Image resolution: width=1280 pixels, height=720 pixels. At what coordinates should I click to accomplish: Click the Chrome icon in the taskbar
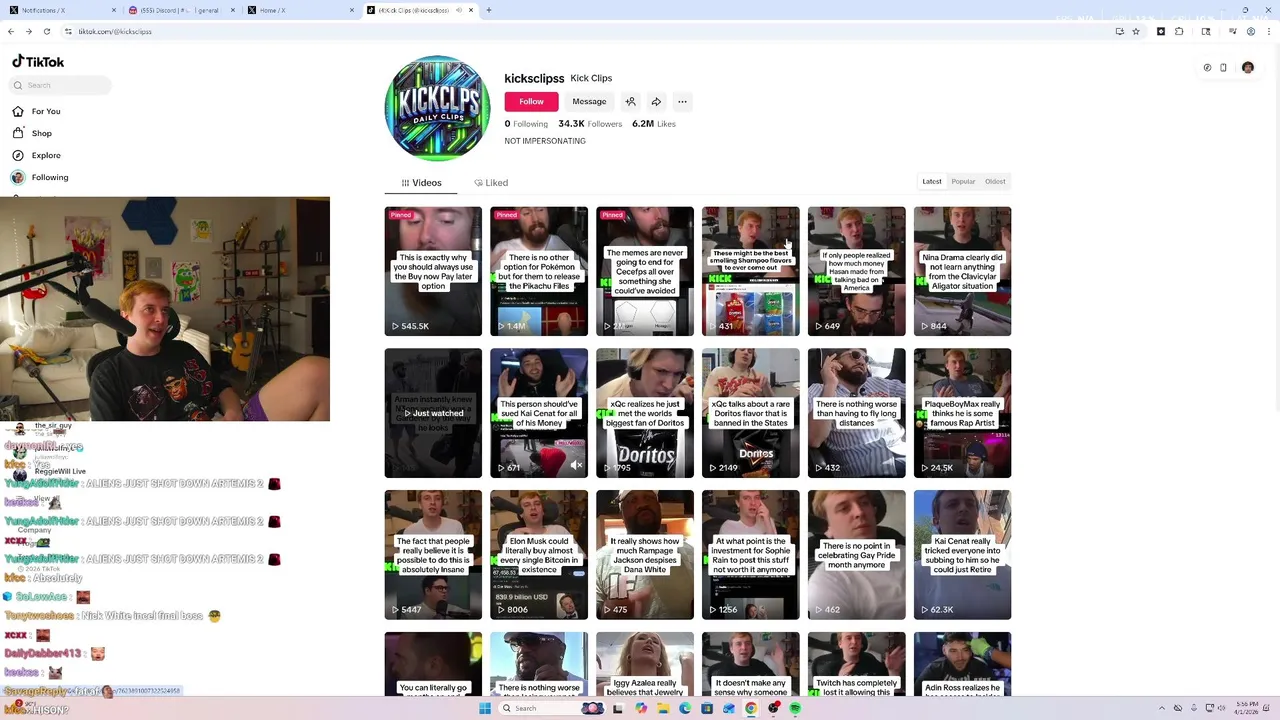[751, 708]
